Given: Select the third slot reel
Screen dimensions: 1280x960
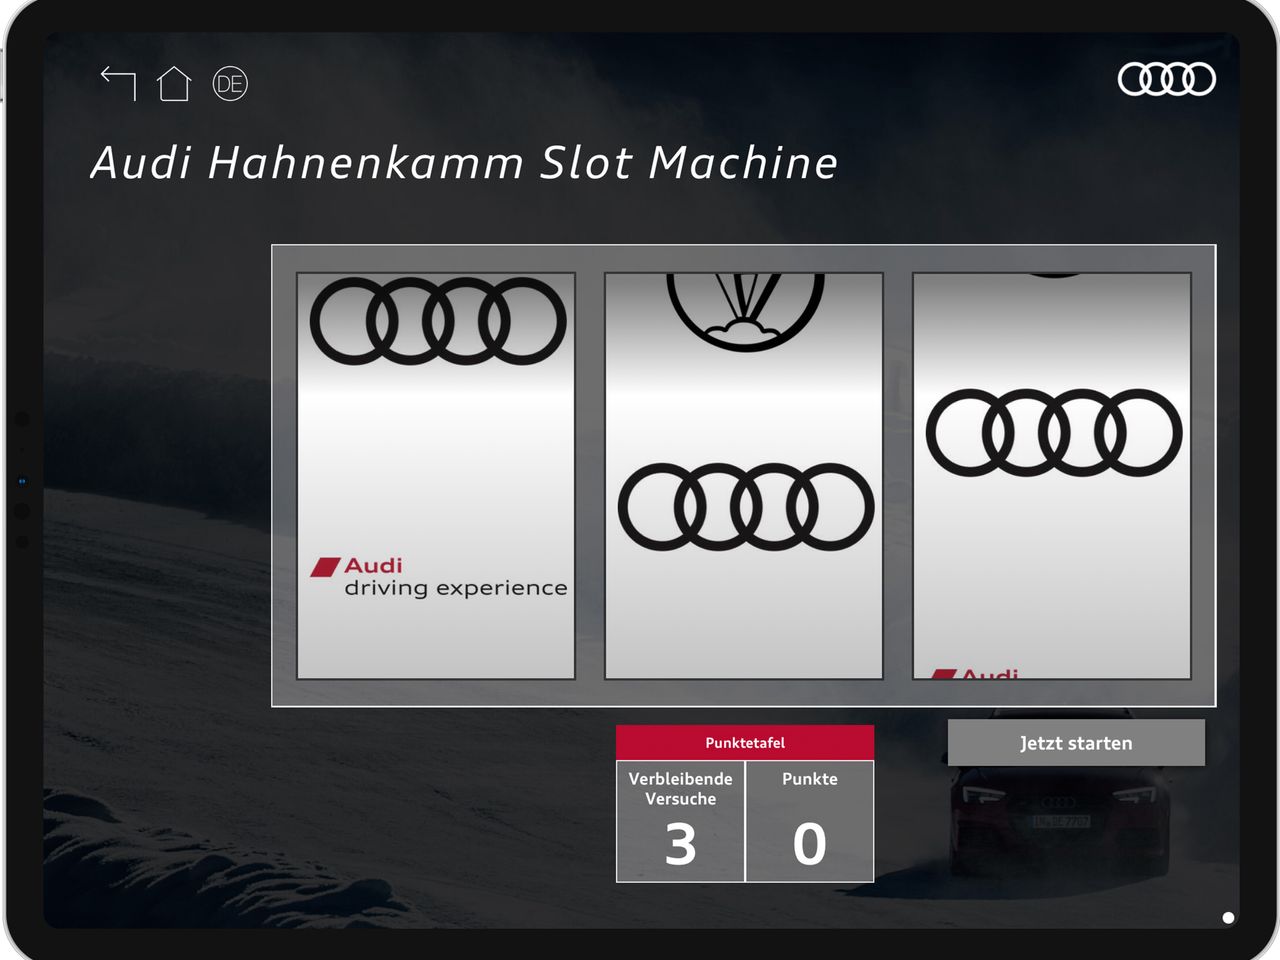Looking at the screenshot, I should click(1052, 476).
